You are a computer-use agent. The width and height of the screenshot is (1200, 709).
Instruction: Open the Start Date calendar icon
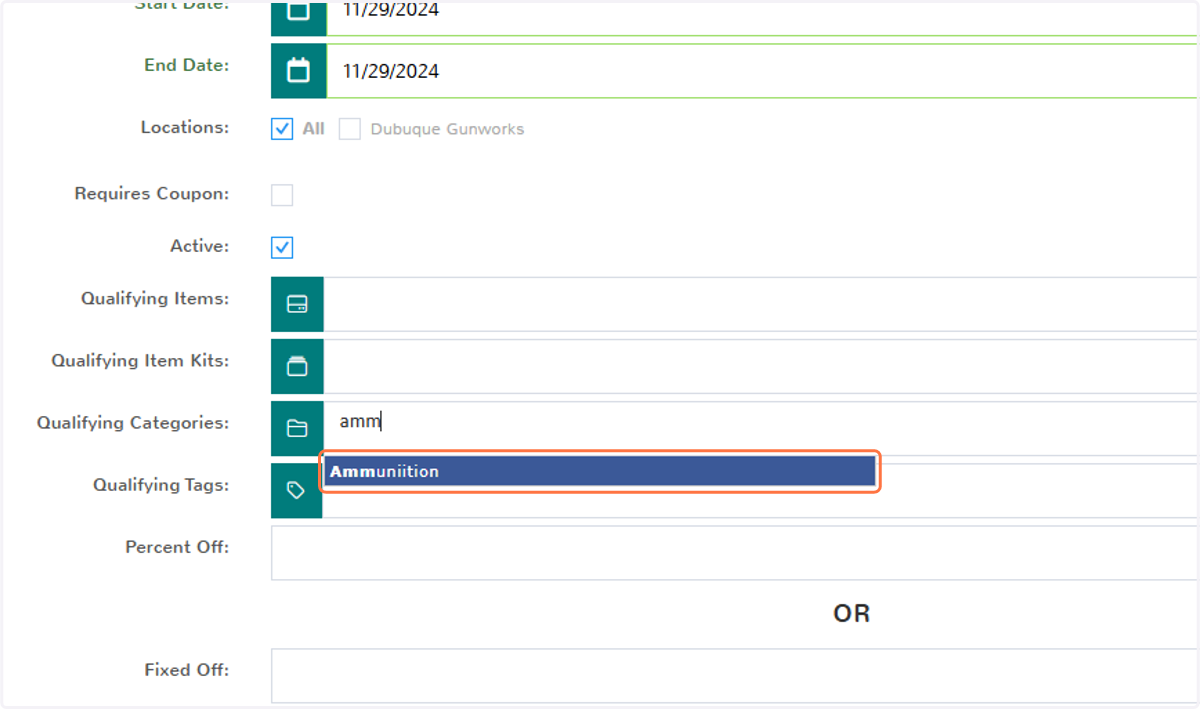point(298,17)
